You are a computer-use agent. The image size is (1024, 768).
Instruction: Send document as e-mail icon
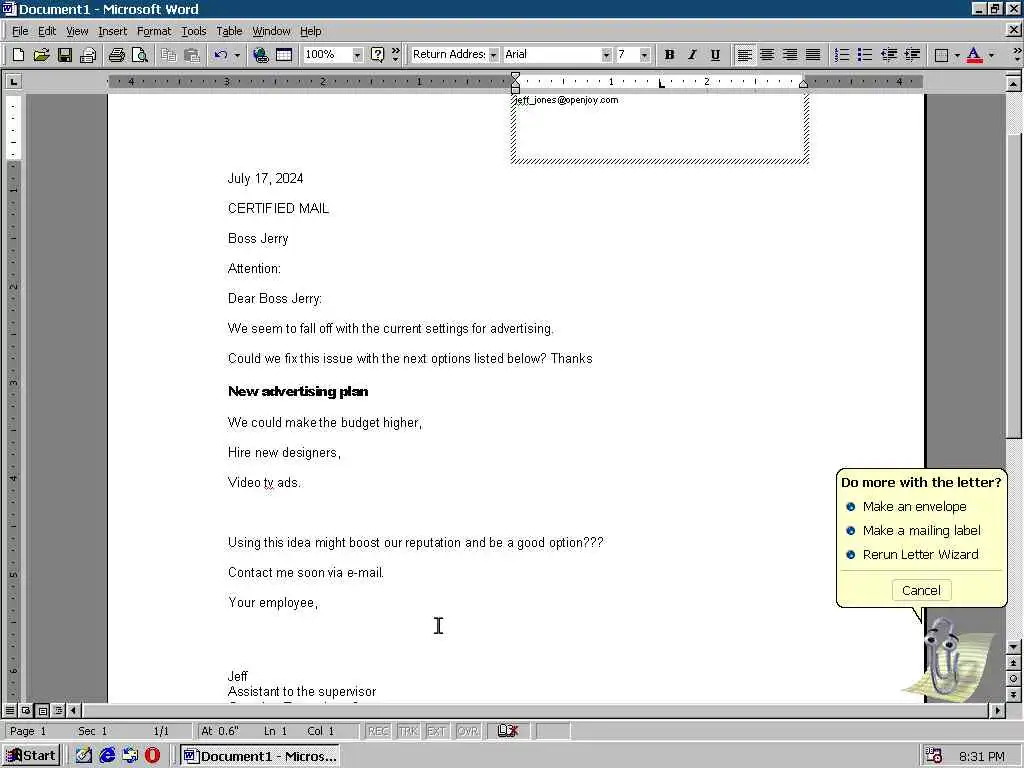[x=88, y=55]
